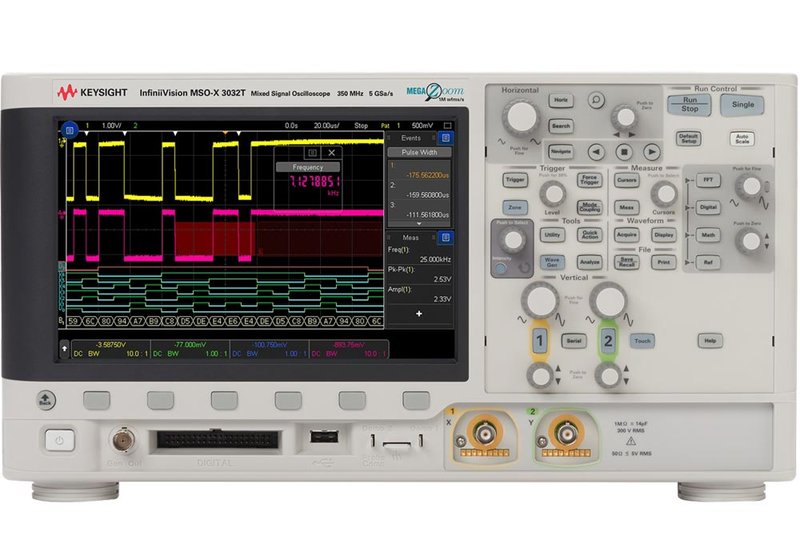
Task: Toggle channel 1 key with yellow ring
Action: click(540, 340)
